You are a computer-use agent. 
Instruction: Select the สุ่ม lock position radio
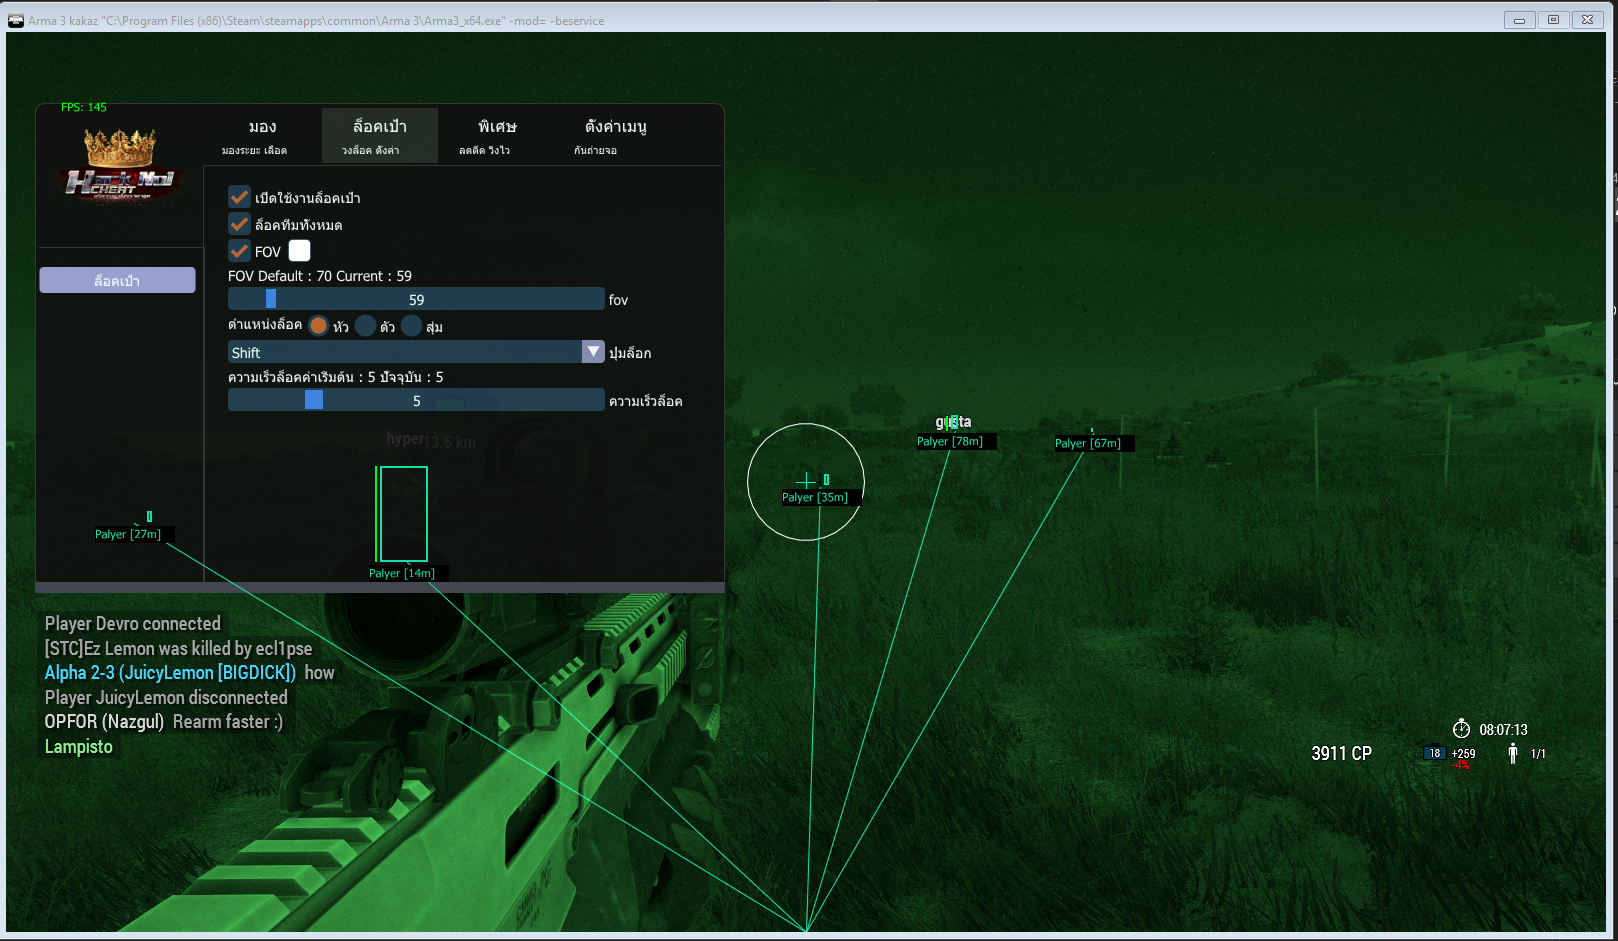pos(411,326)
